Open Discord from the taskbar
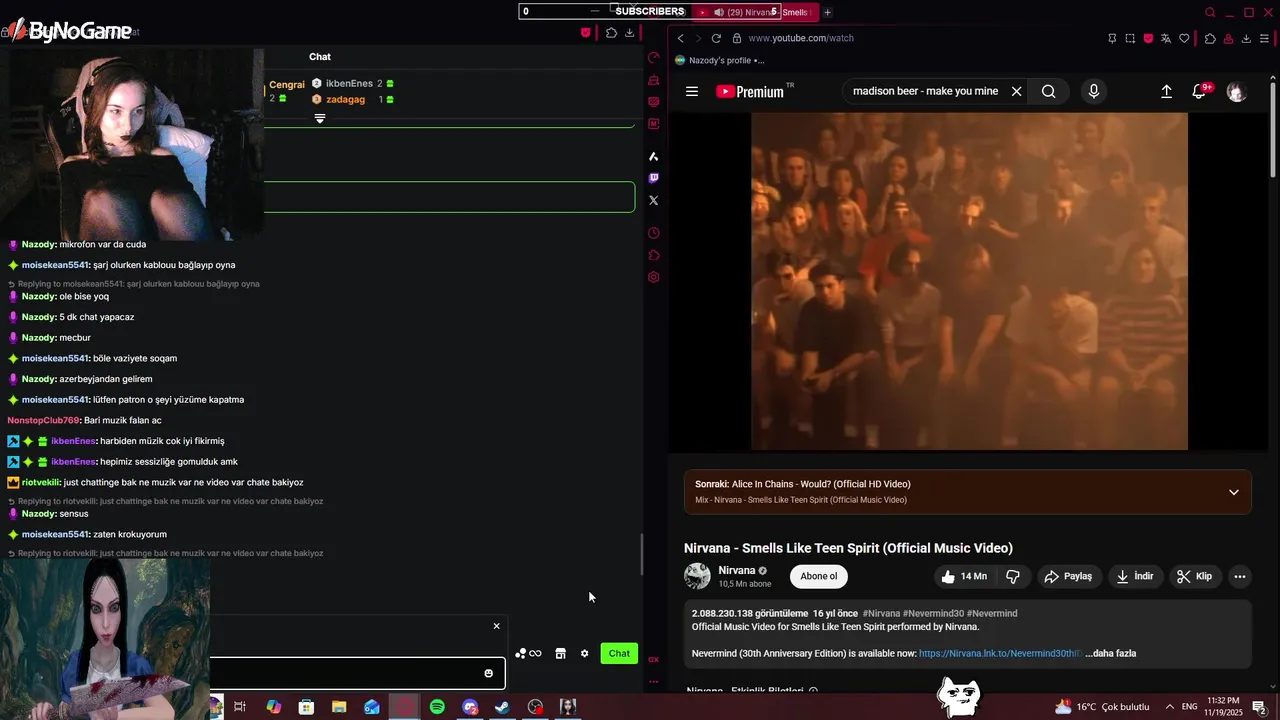The width and height of the screenshot is (1280, 720). pos(470,707)
